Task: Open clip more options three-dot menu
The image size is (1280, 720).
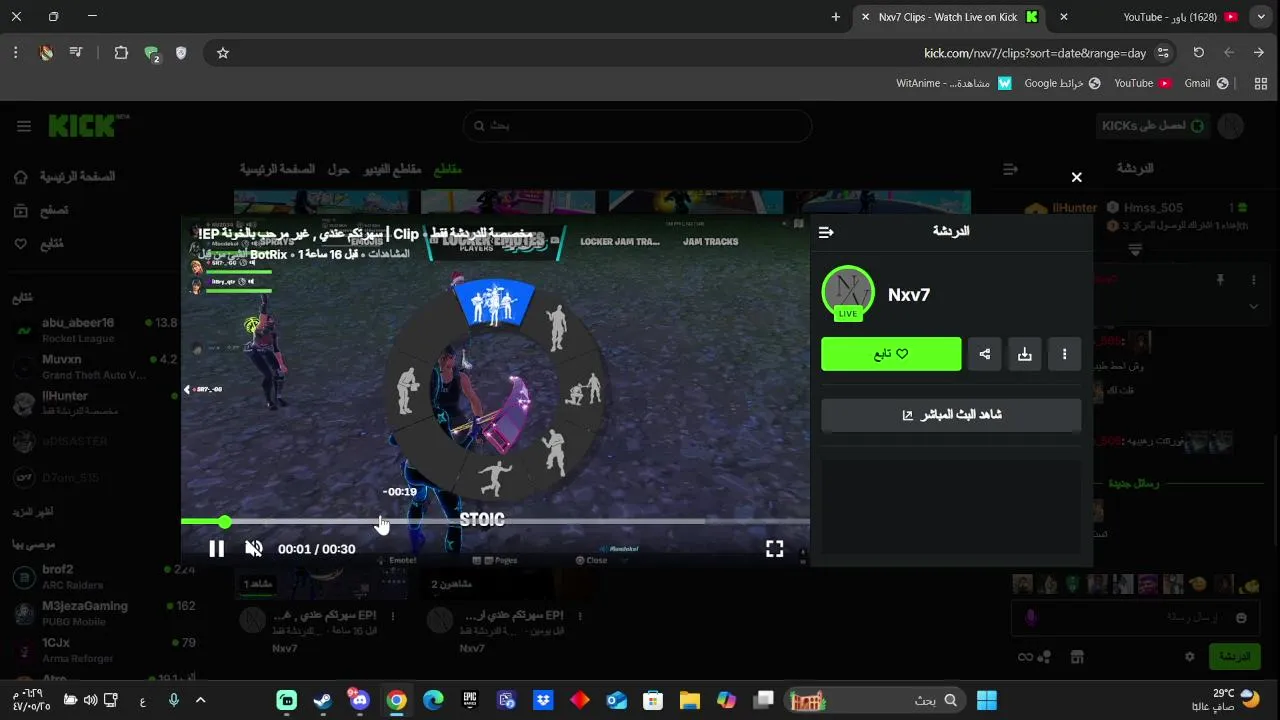Action: pyautogui.click(x=1064, y=354)
